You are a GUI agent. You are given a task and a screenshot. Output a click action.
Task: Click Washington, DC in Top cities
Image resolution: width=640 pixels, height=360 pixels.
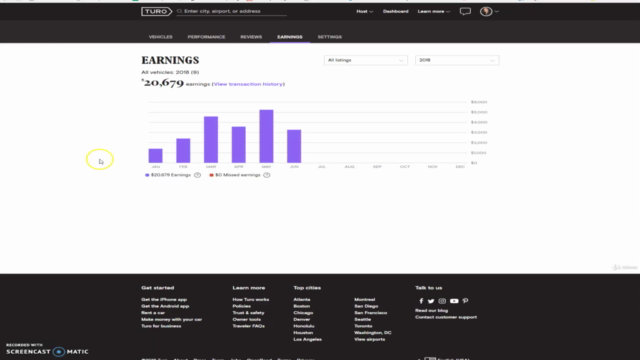point(373,333)
